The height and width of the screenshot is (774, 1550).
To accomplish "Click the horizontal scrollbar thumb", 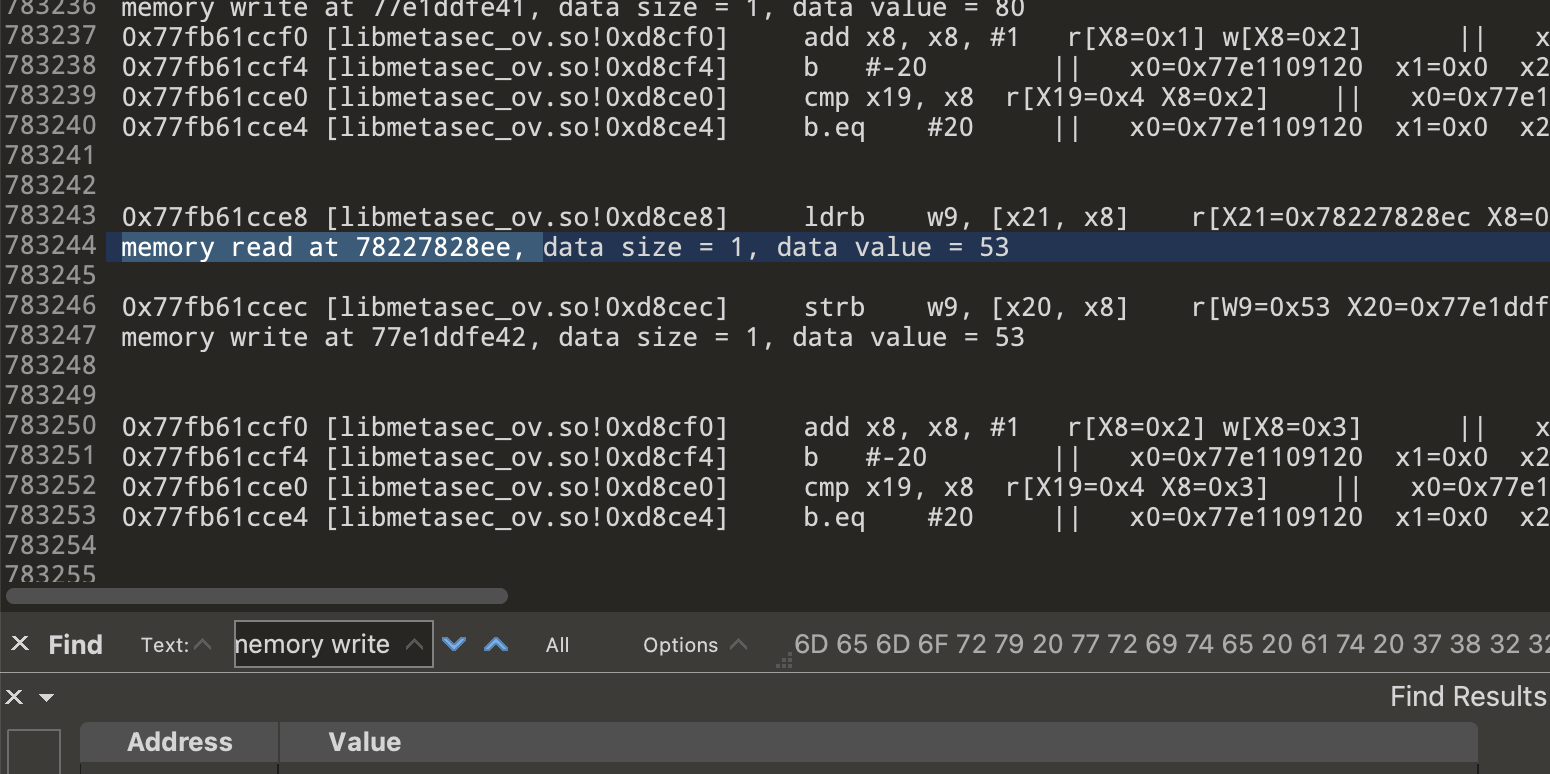I will click(x=257, y=596).
